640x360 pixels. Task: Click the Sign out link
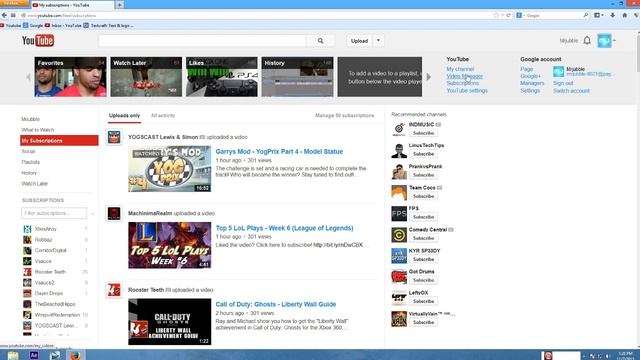point(563,83)
